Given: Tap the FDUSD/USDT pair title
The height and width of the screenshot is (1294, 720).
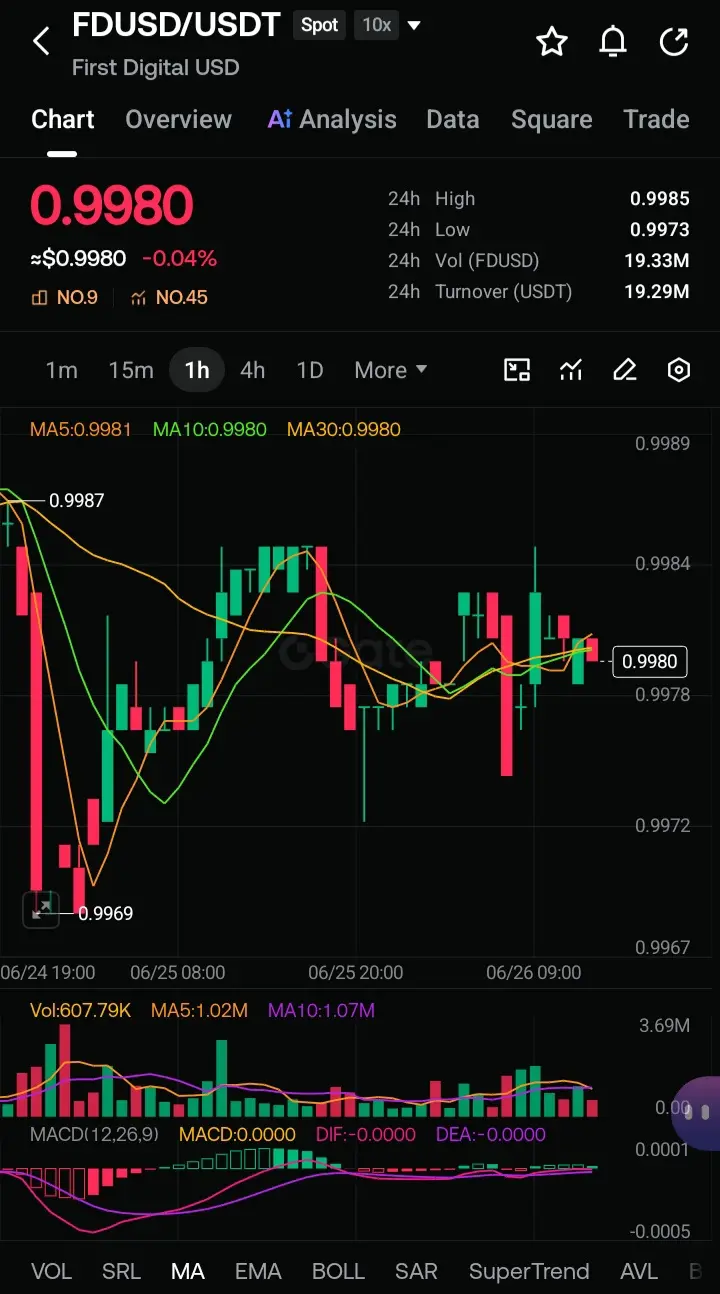Looking at the screenshot, I should [x=176, y=25].
